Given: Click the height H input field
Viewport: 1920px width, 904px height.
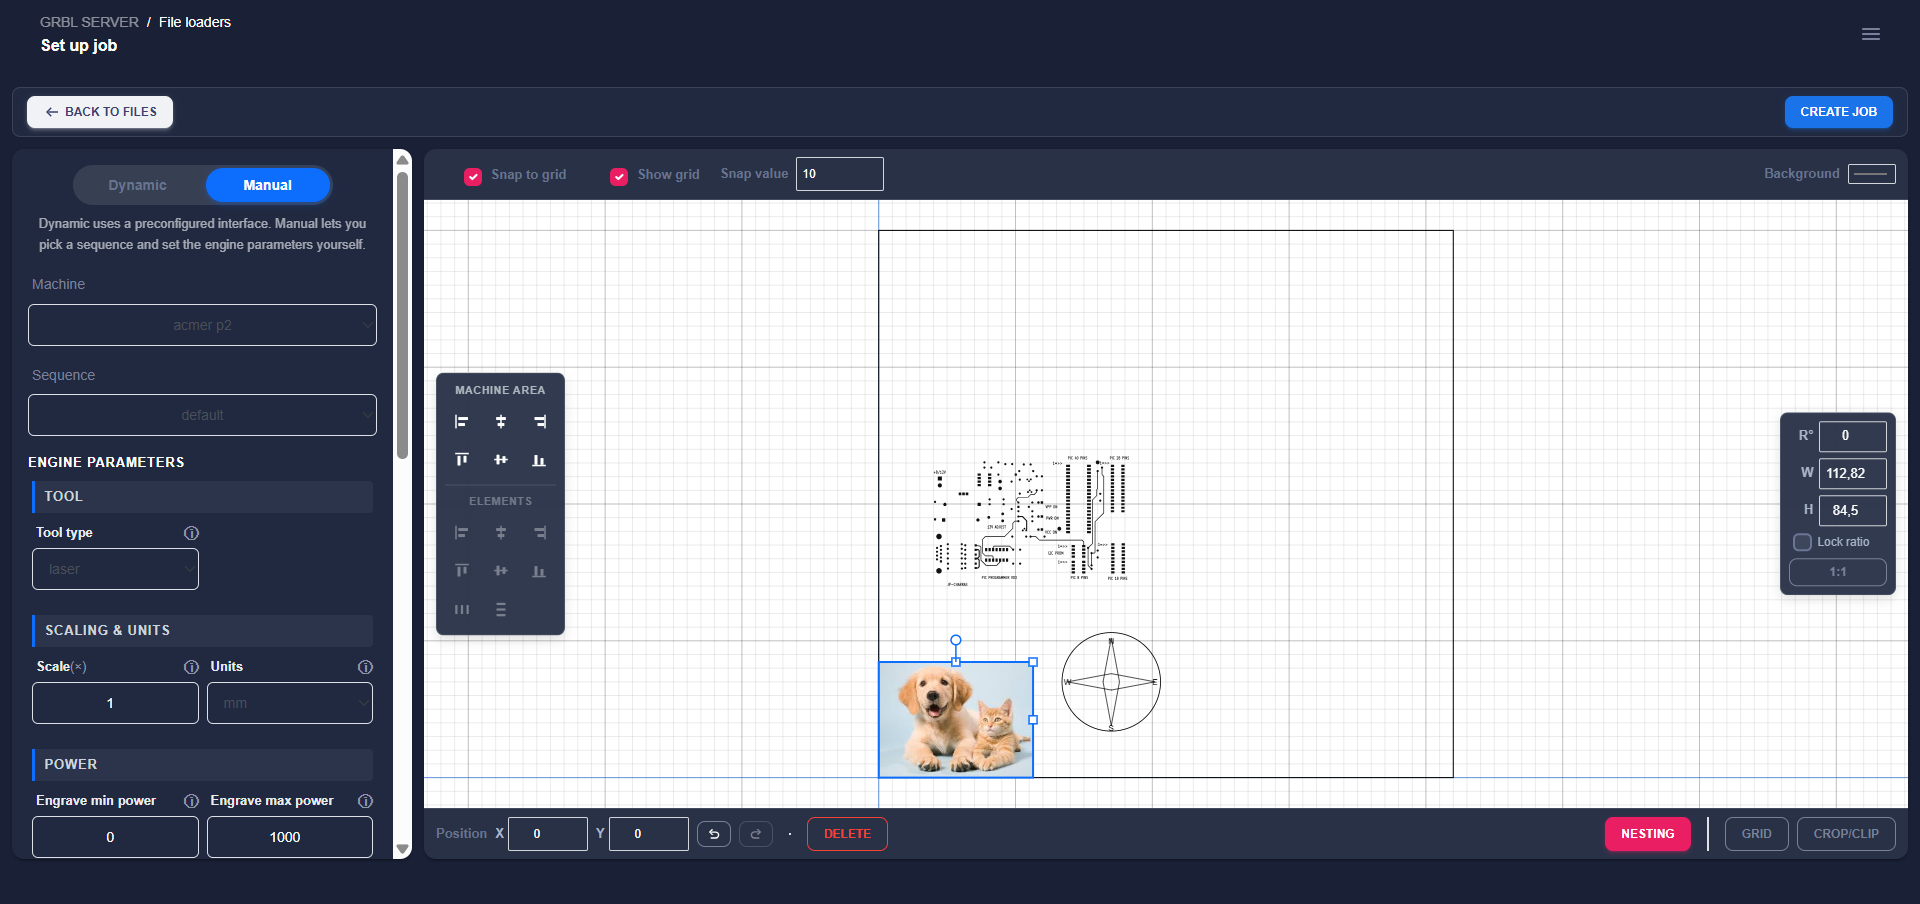Looking at the screenshot, I should [1853, 510].
